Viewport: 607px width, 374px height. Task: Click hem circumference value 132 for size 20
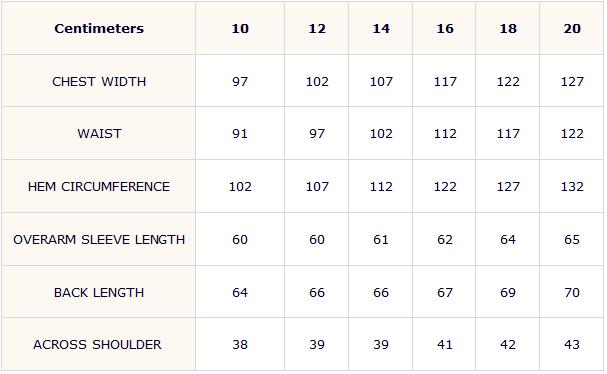coord(572,187)
